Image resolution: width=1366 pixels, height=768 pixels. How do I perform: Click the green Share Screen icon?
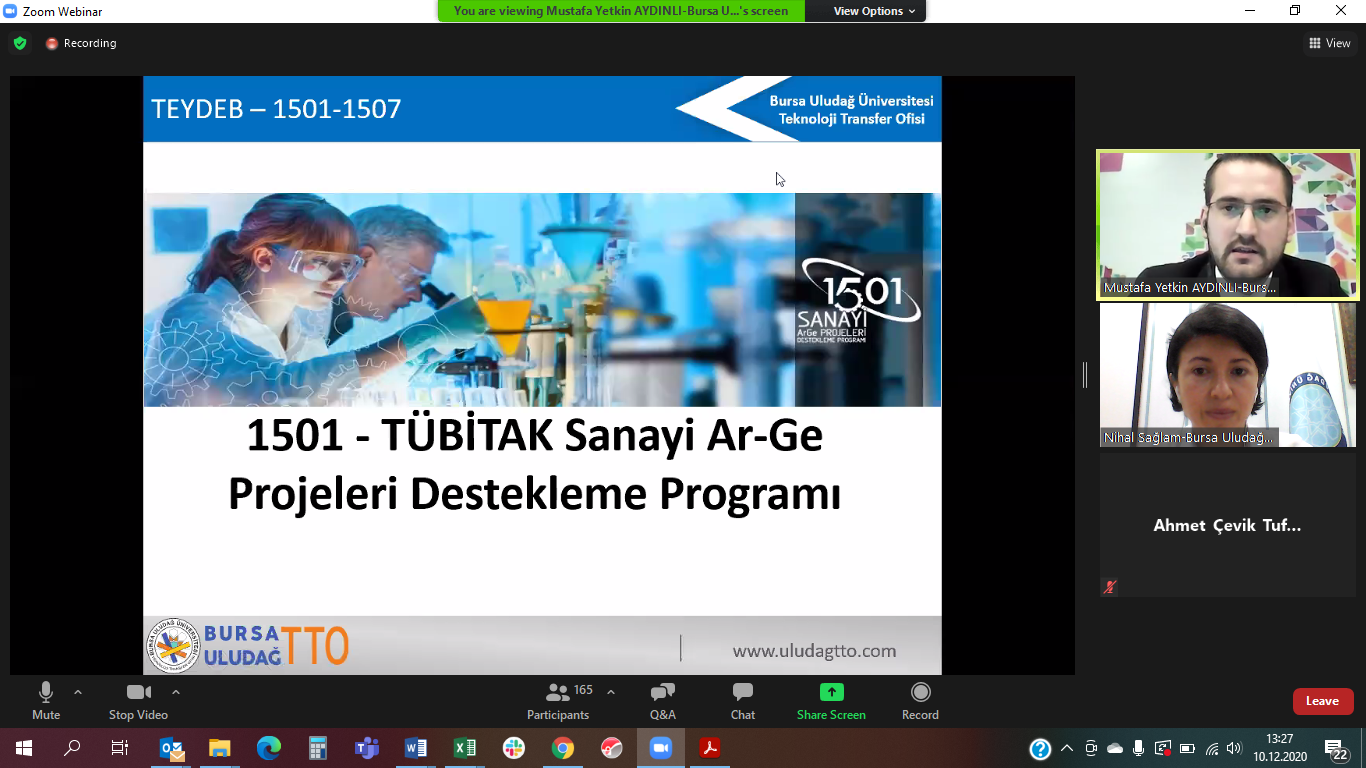831,692
